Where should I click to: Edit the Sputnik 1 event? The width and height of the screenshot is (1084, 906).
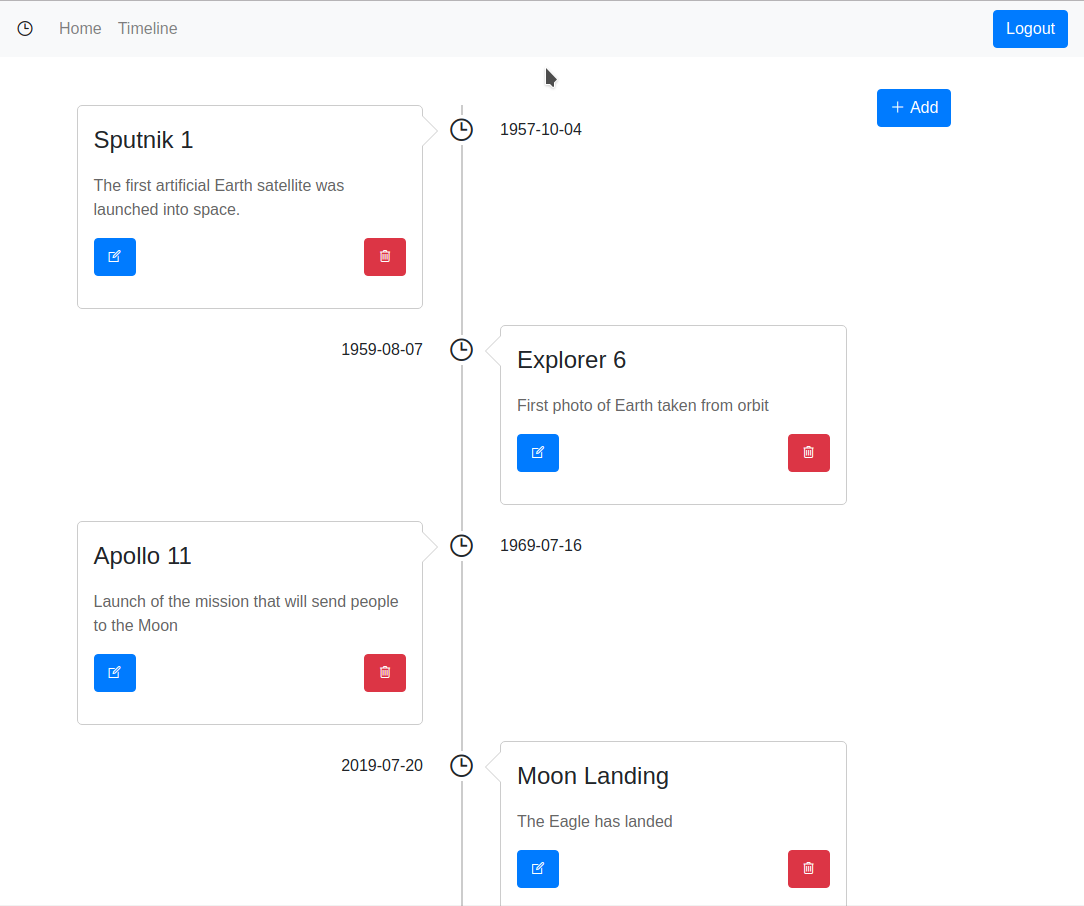point(115,257)
